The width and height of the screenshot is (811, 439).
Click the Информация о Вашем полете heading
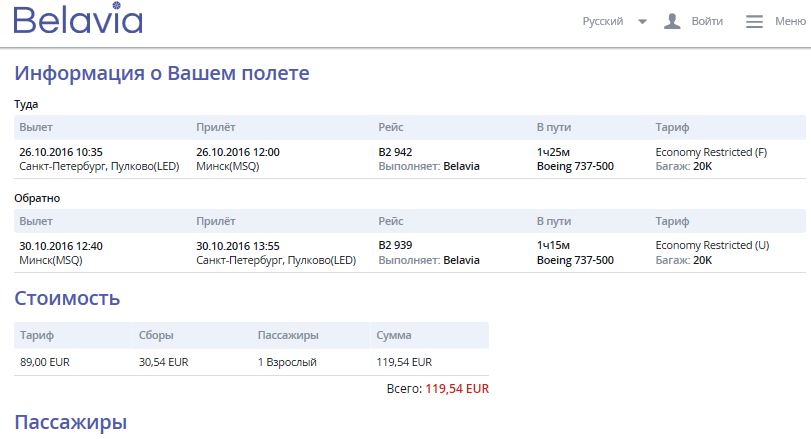[x=162, y=73]
